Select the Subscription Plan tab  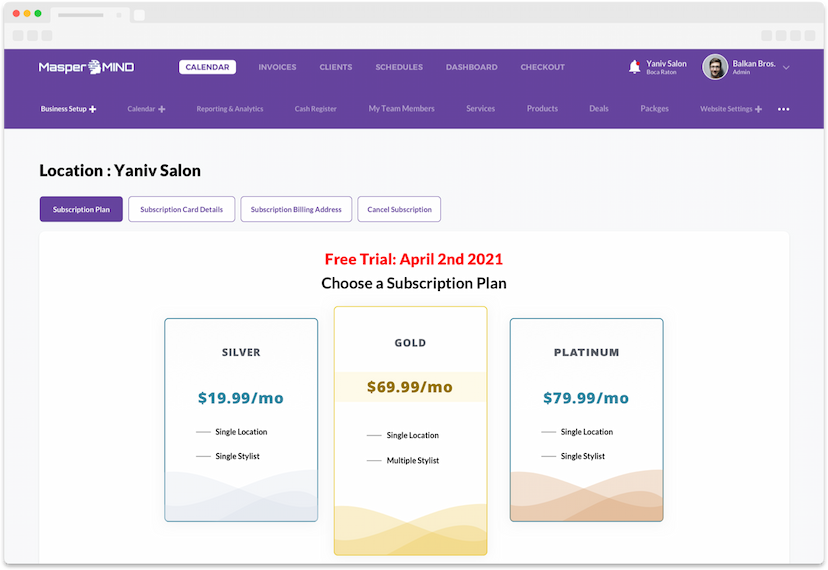tap(81, 209)
